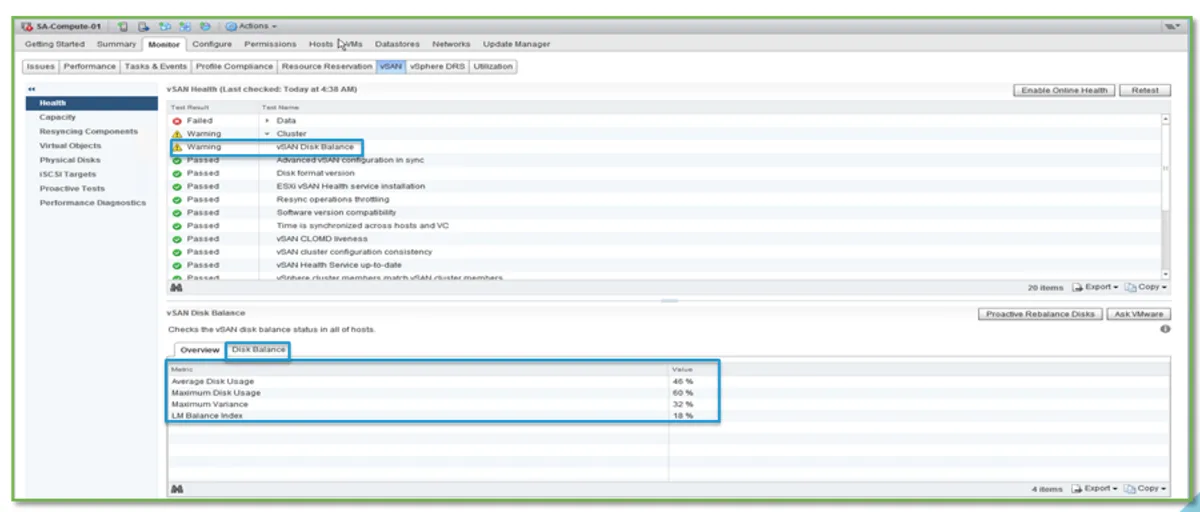
Task: Click green Passed icon for vSAN CLOMD liveness
Action: 176,239
